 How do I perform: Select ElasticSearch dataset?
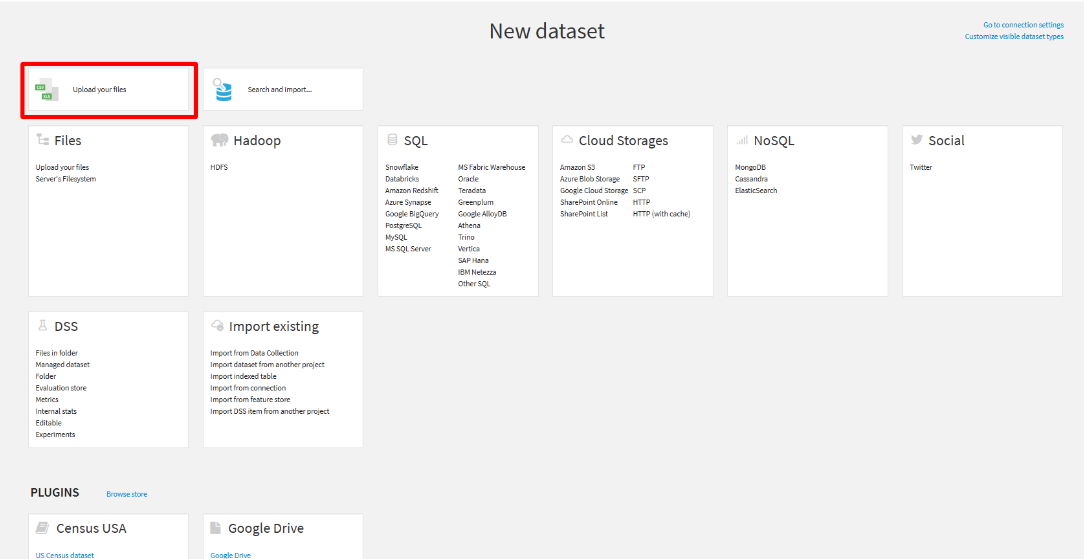[x=756, y=191]
